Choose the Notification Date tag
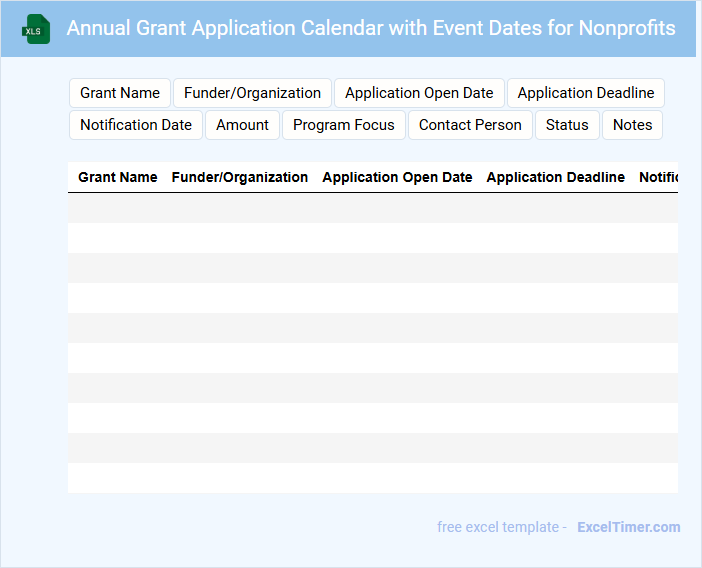The image size is (702, 568). tap(136, 125)
